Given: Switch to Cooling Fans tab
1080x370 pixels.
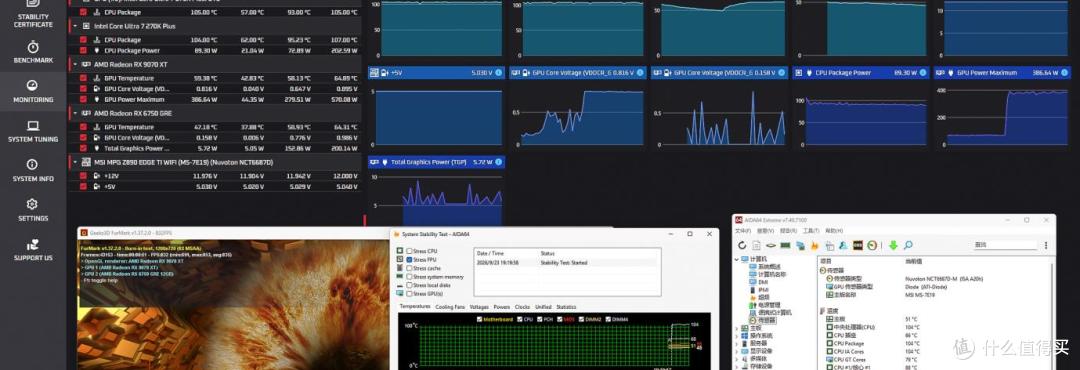Looking at the screenshot, I should (450, 307).
